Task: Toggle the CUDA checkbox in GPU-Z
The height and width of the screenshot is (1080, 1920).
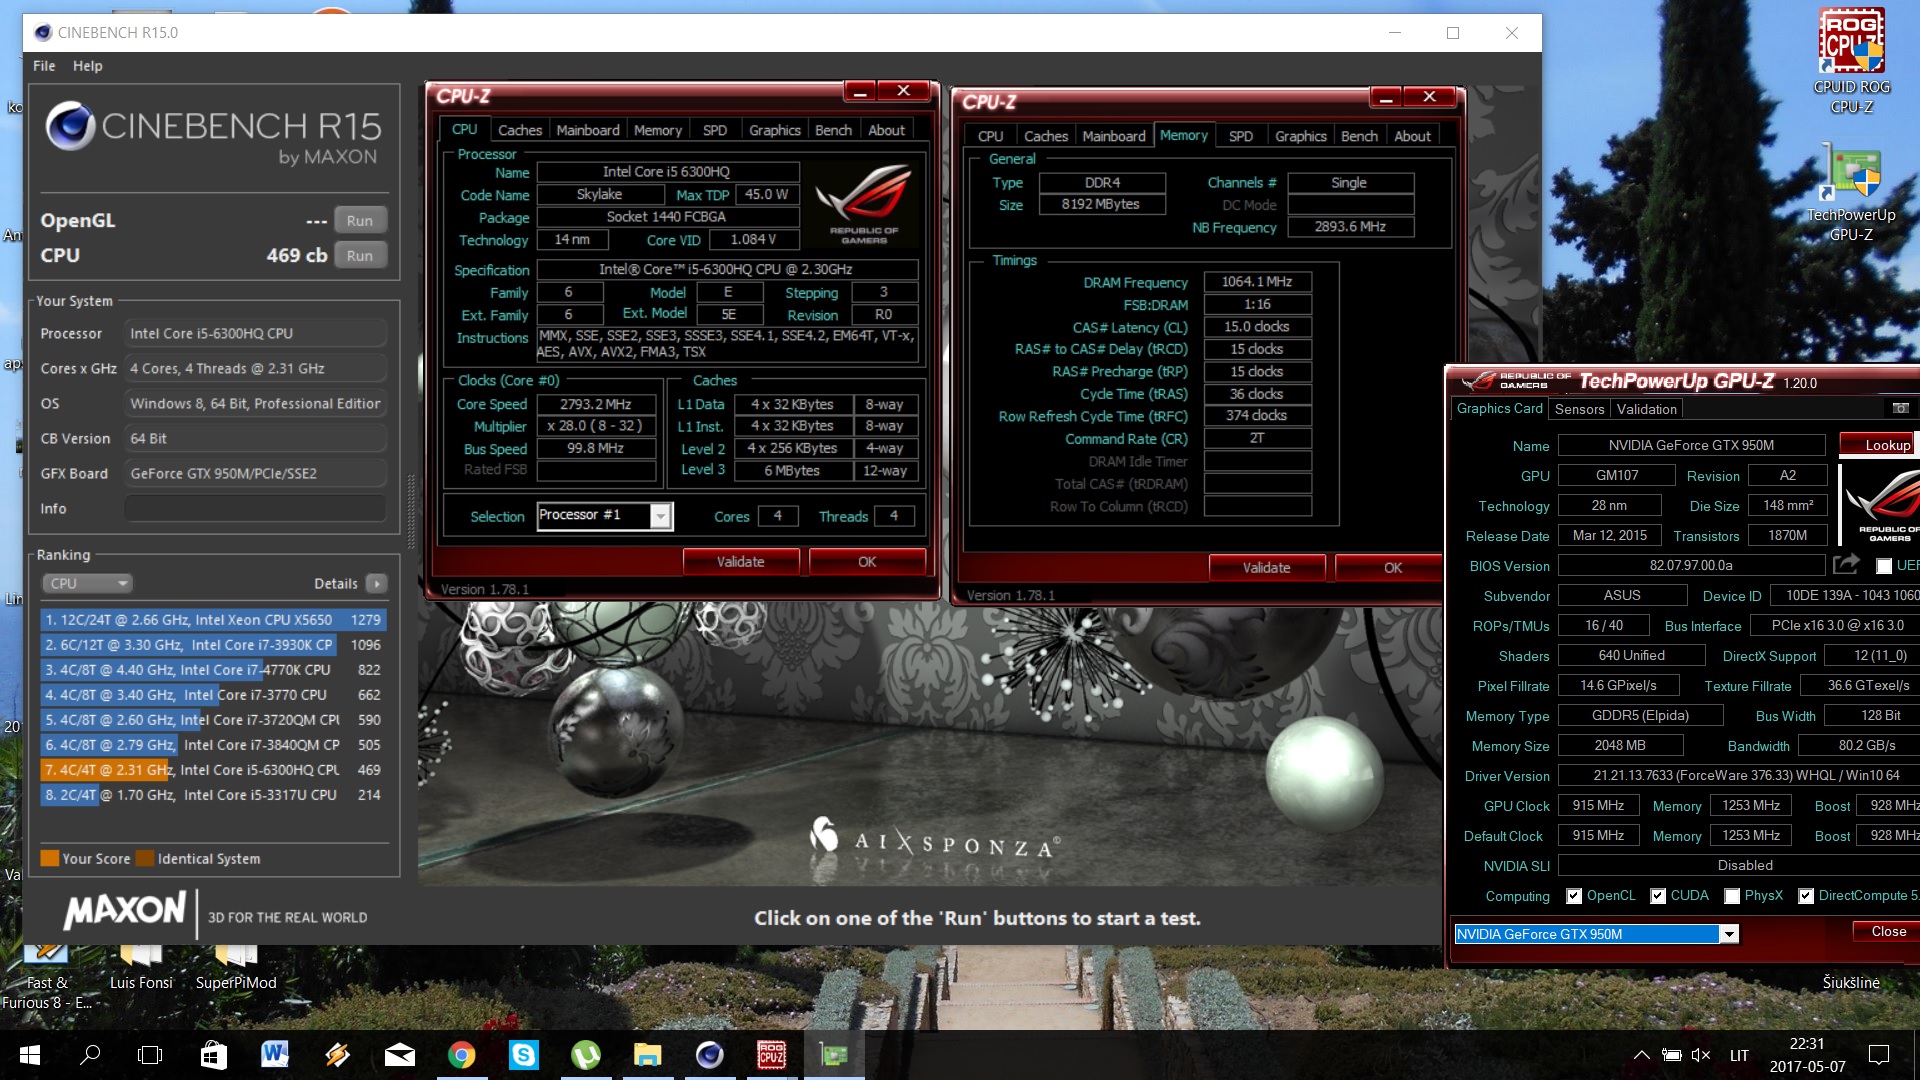Action: pyautogui.click(x=1658, y=896)
